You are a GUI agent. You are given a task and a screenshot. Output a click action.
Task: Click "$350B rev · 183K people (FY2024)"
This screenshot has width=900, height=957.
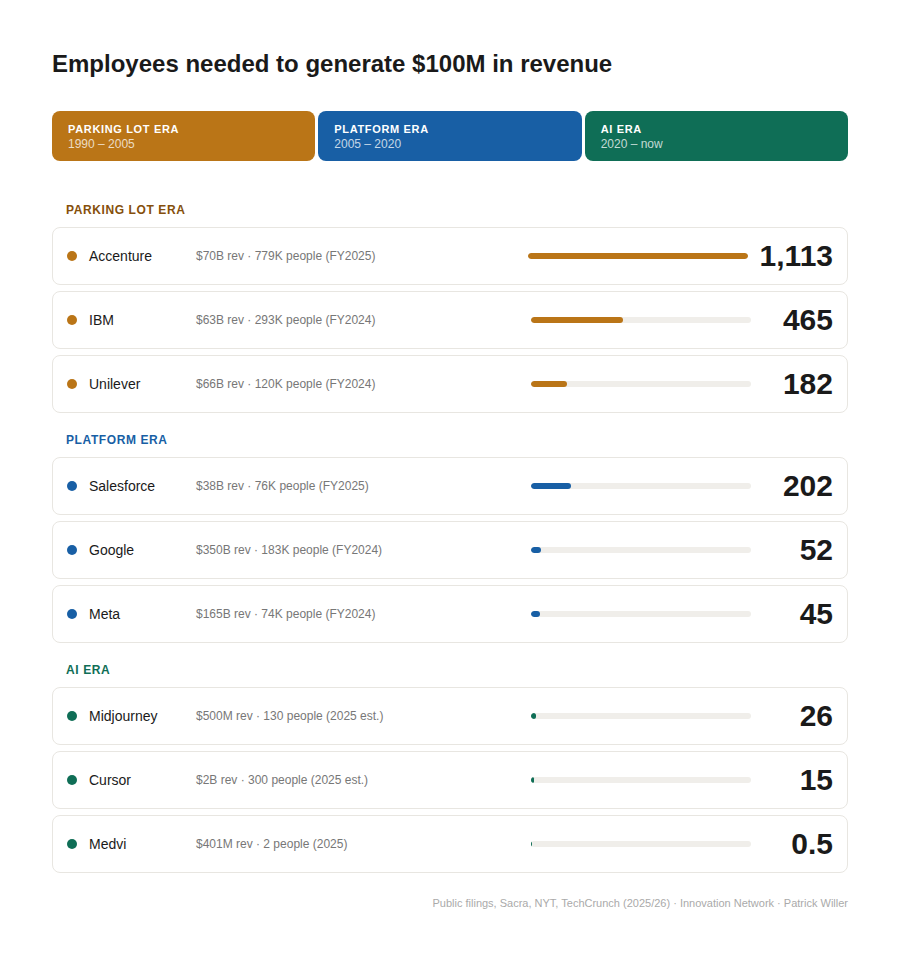pos(289,551)
